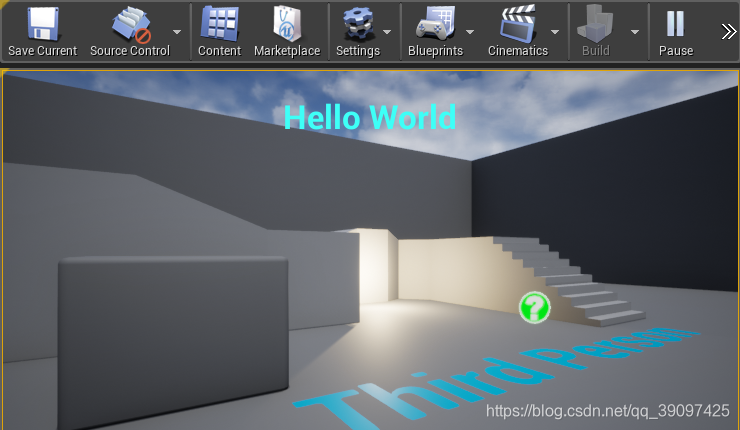This screenshot has width=740, height=430.
Task: Expand the Cinematics dropdown arrow
Action: [x=555, y=32]
